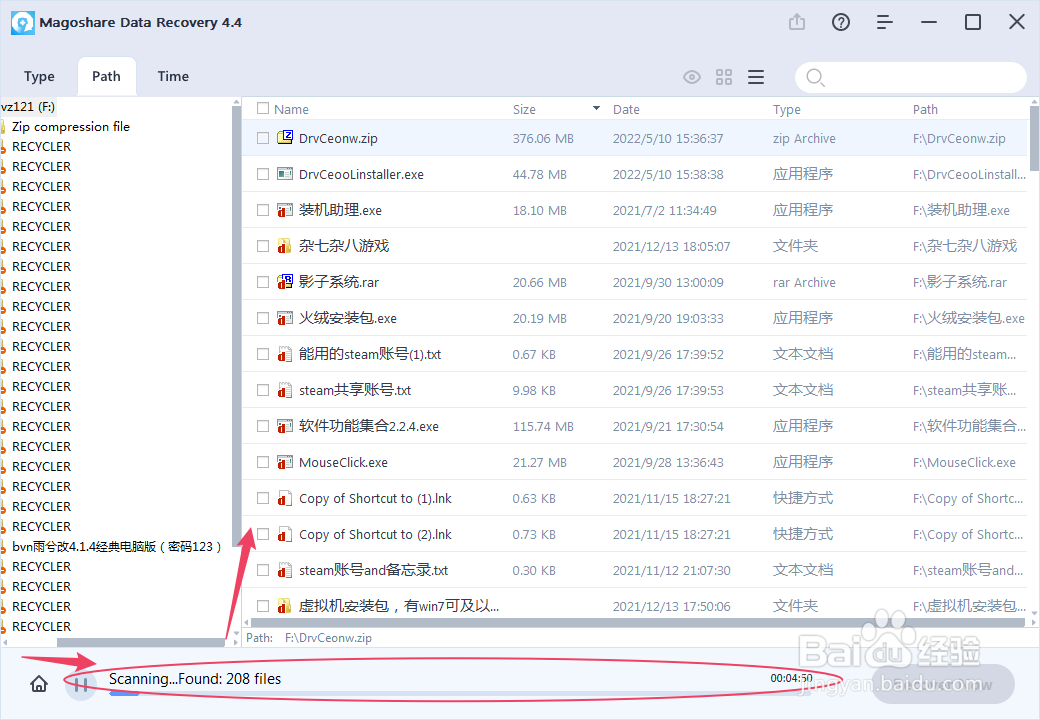Click the steam共享账号.txt file icon

pyautogui.click(x=285, y=390)
